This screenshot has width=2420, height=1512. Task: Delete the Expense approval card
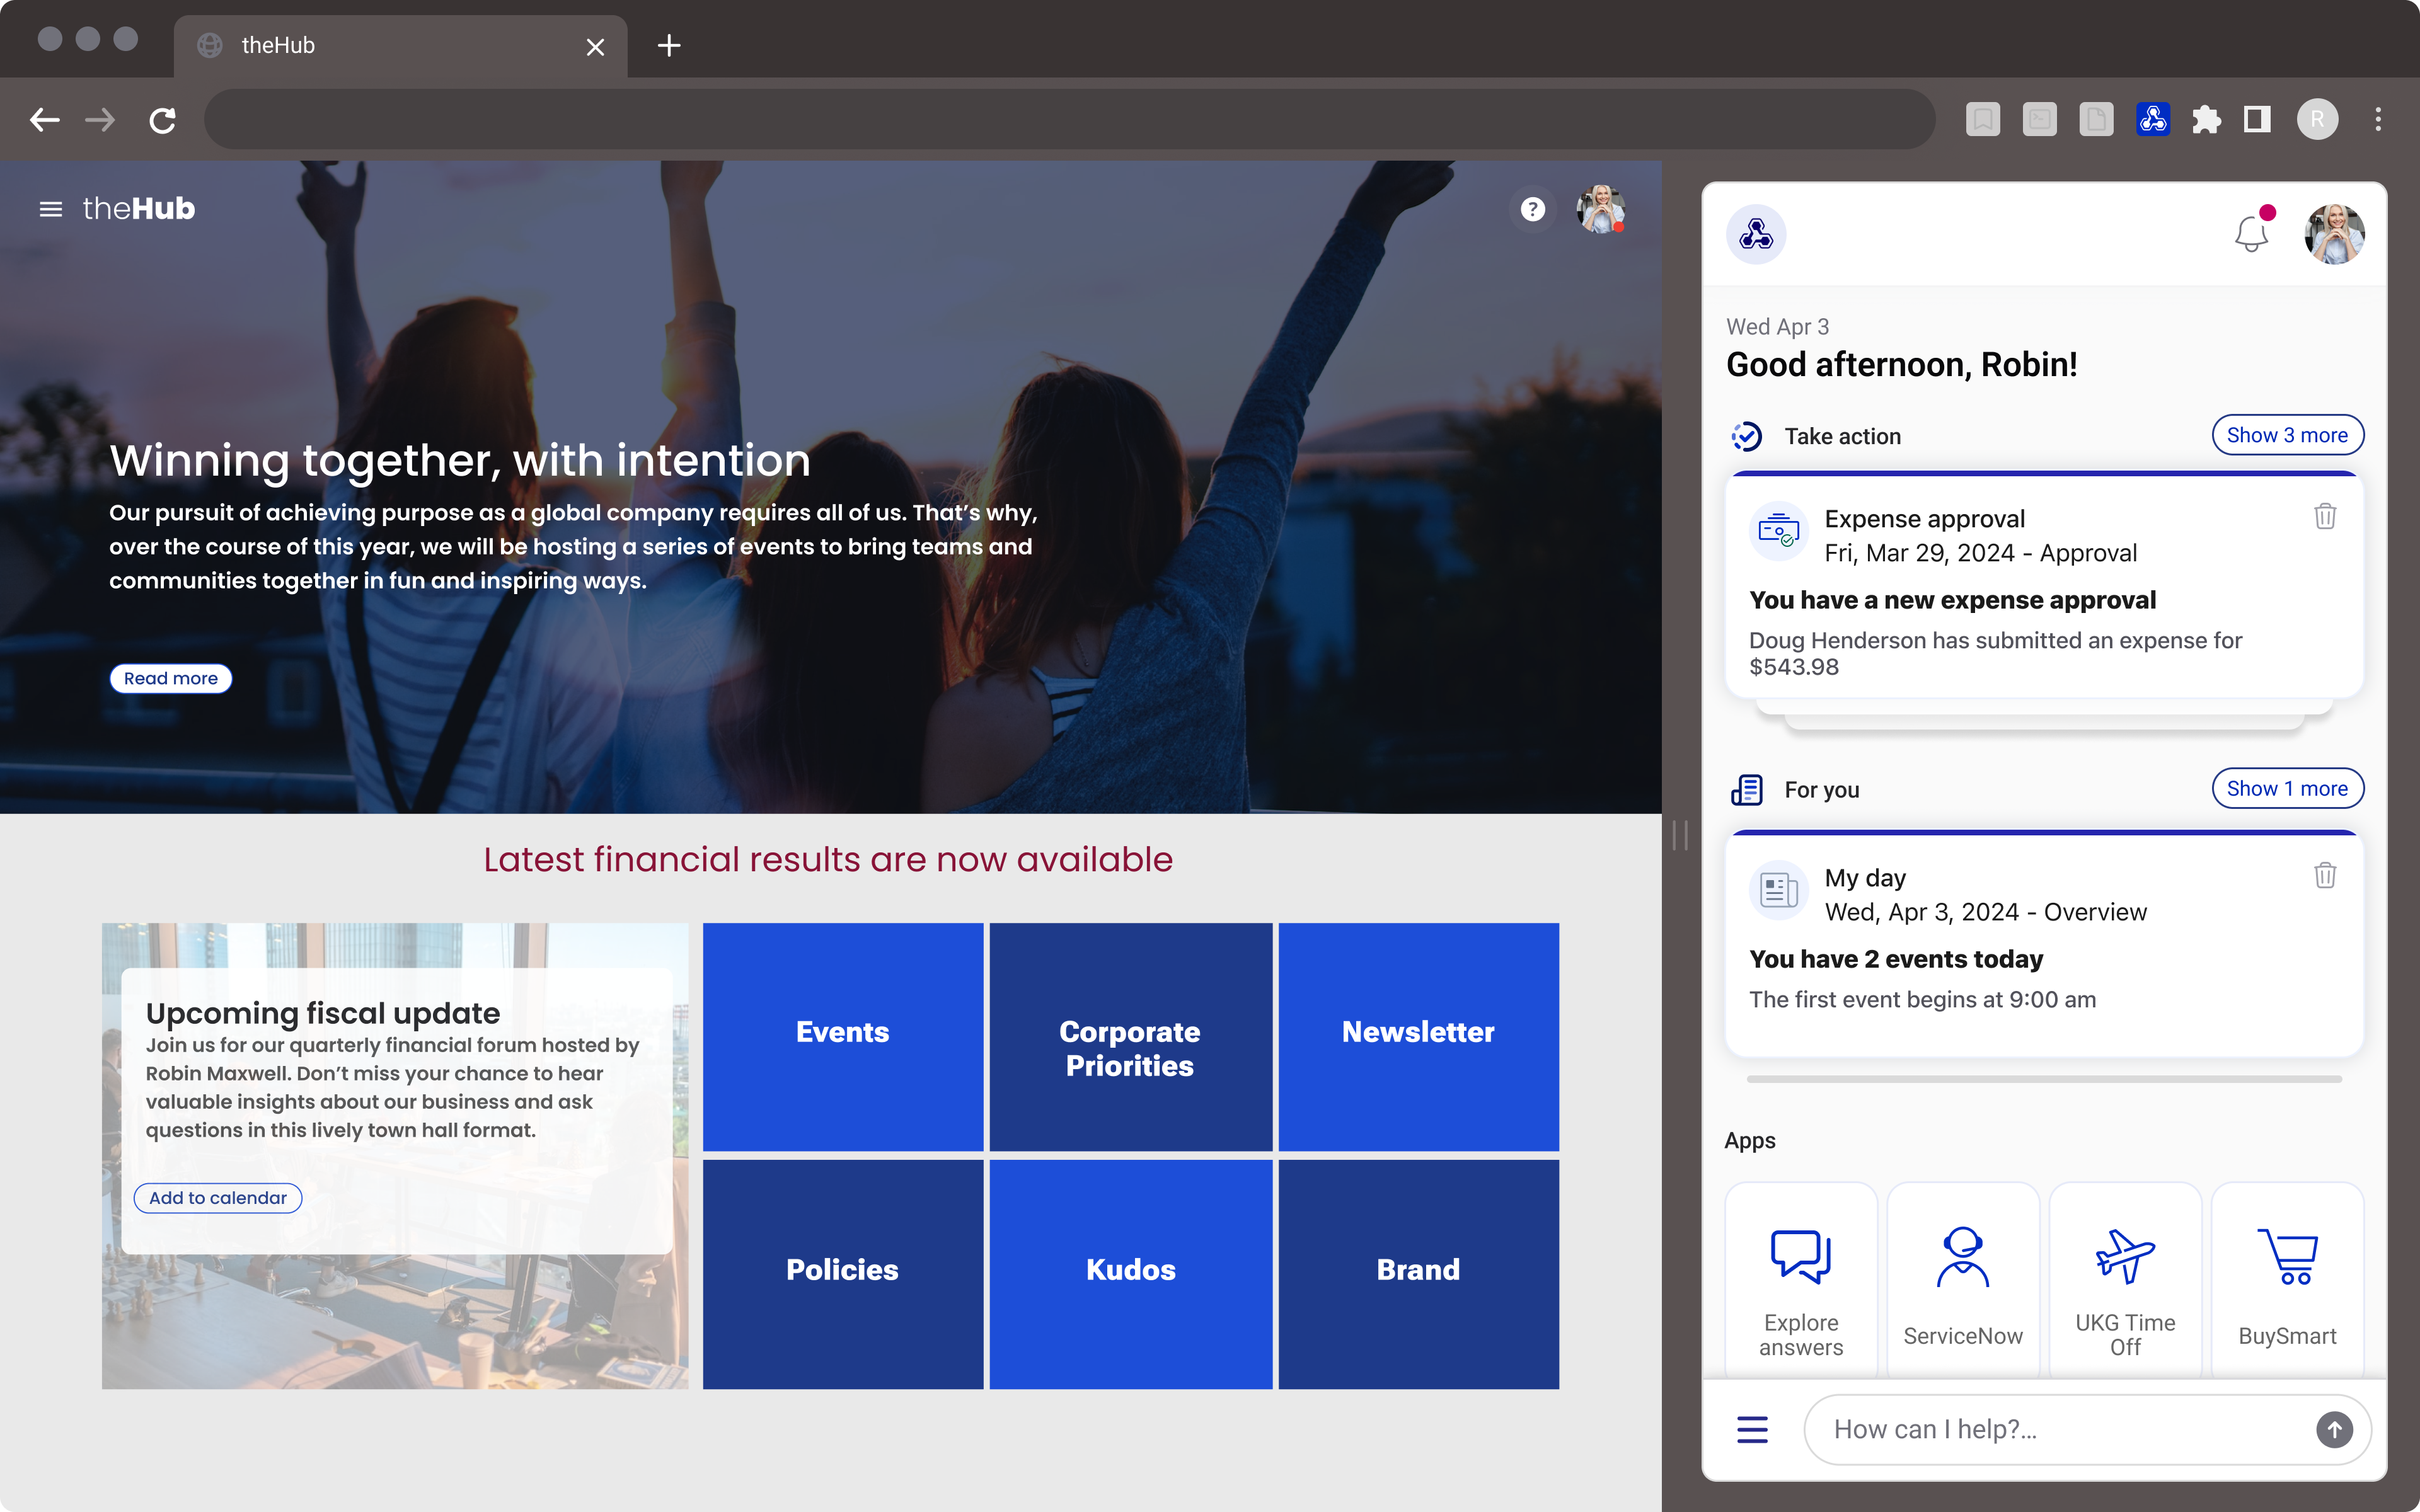tap(2324, 517)
